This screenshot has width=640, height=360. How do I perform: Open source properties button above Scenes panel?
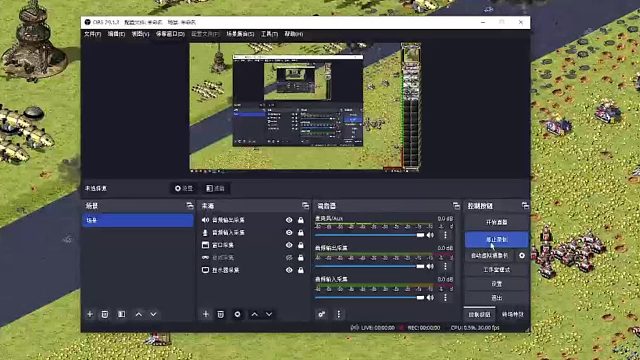184,188
